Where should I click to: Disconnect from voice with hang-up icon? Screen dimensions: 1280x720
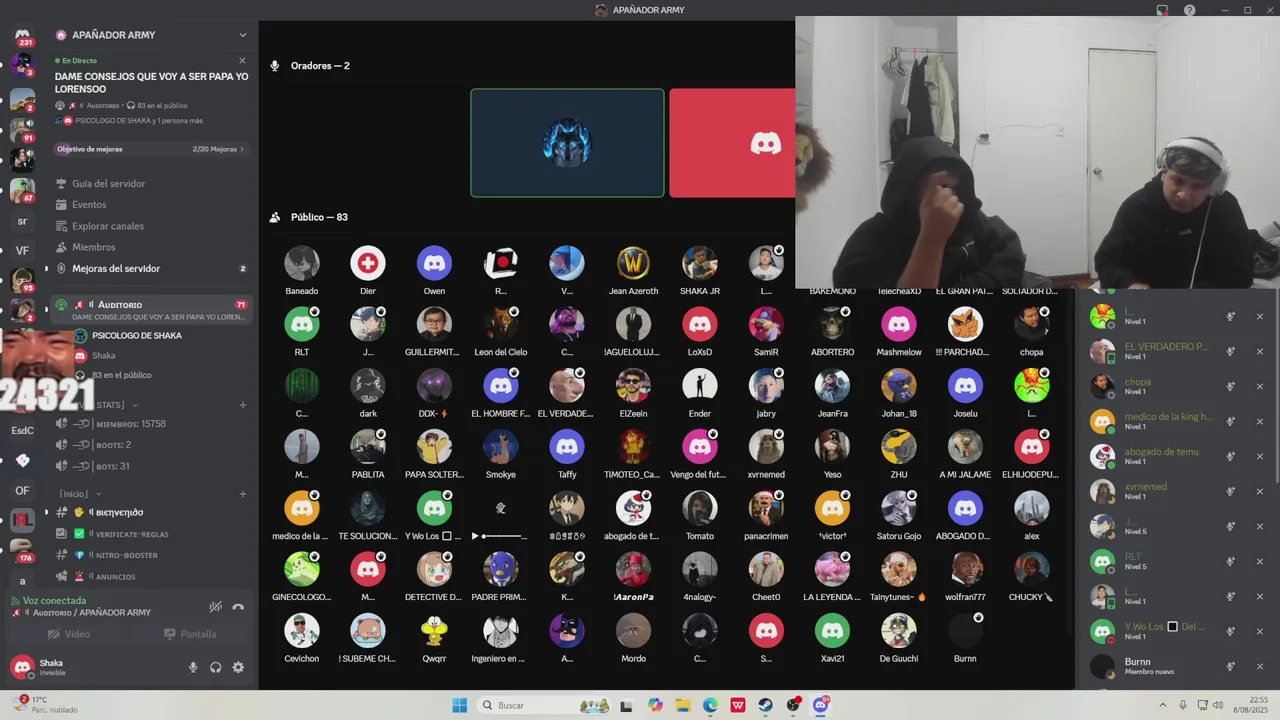click(238, 607)
